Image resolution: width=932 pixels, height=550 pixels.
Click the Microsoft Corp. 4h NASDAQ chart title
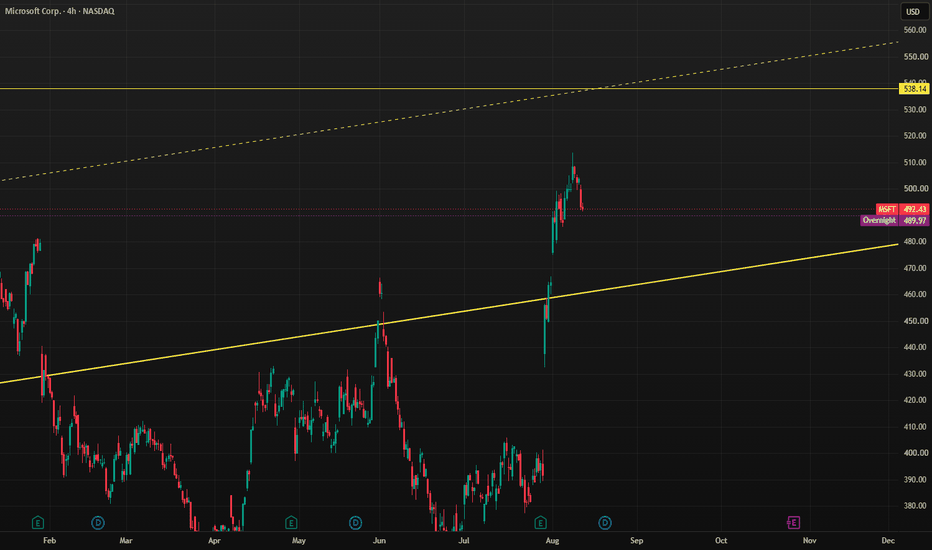point(59,11)
